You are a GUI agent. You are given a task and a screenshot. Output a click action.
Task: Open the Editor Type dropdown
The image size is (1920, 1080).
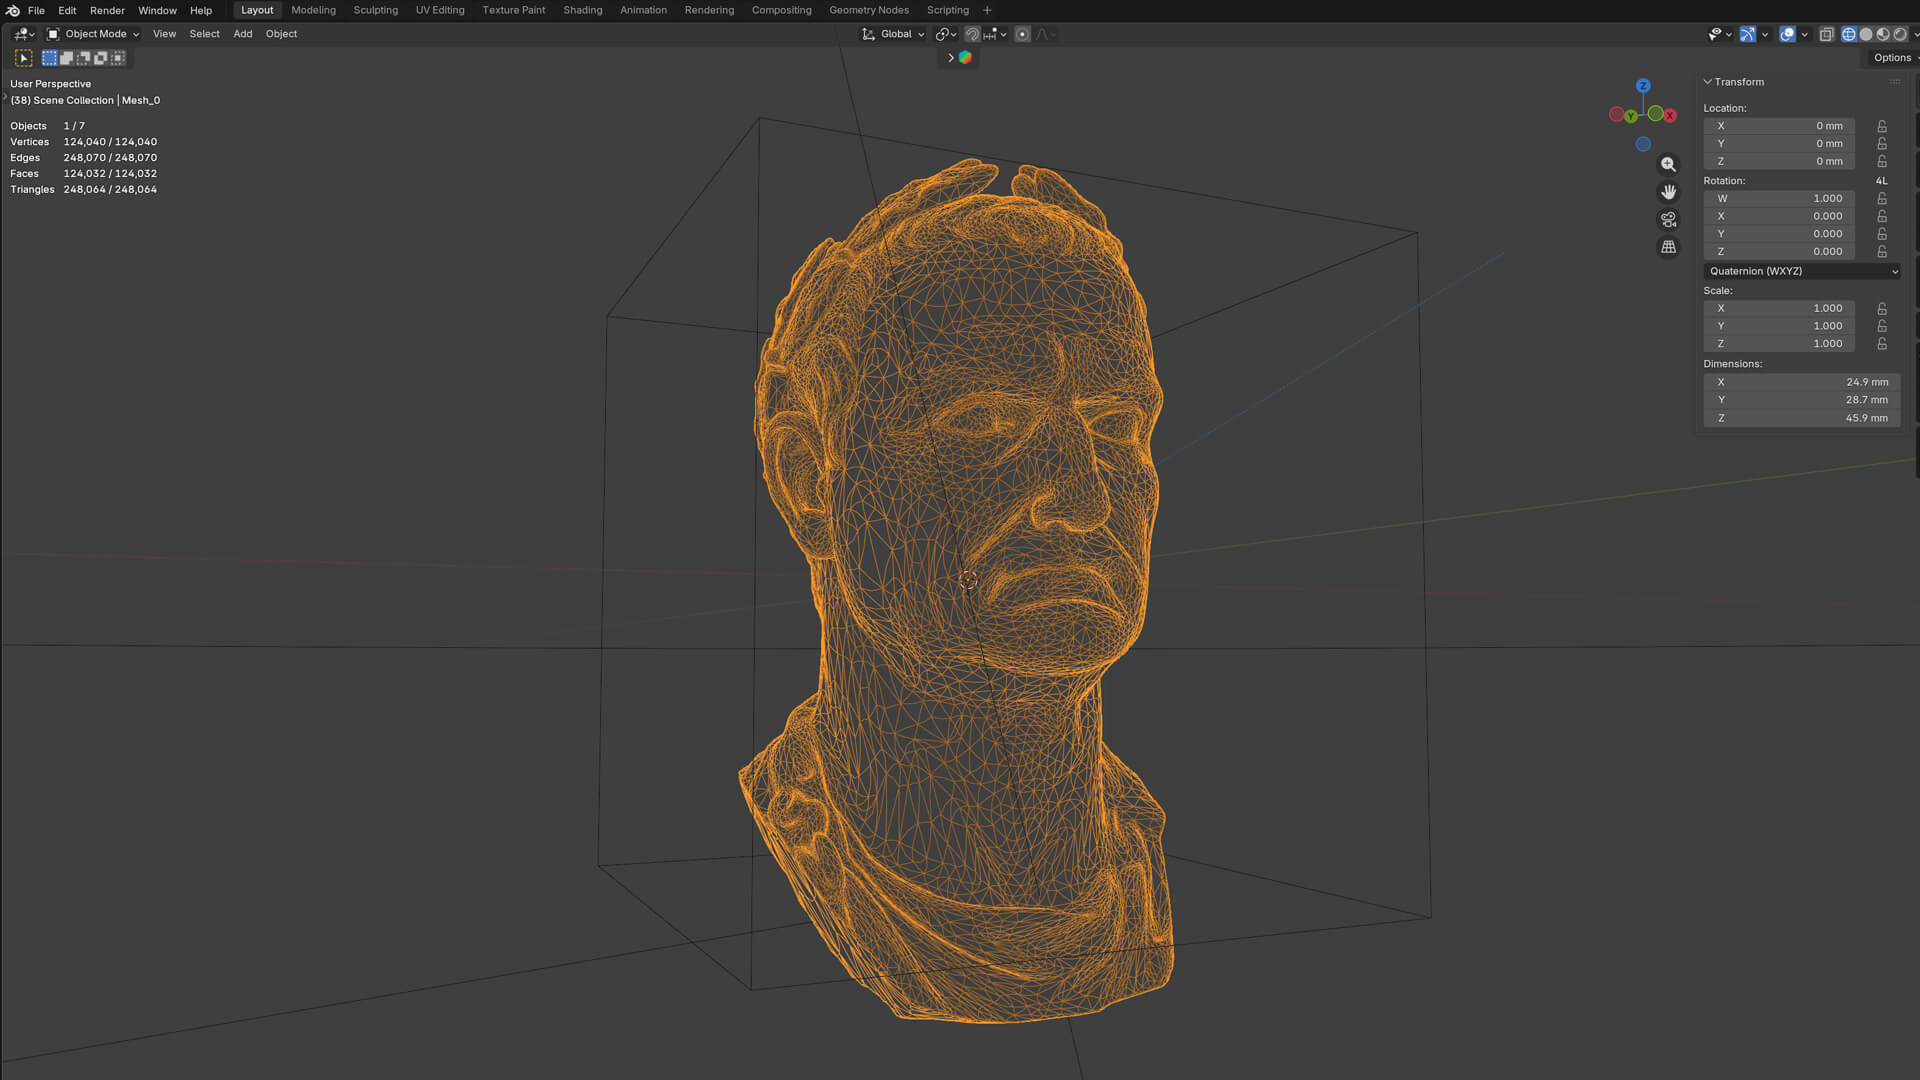(24, 34)
